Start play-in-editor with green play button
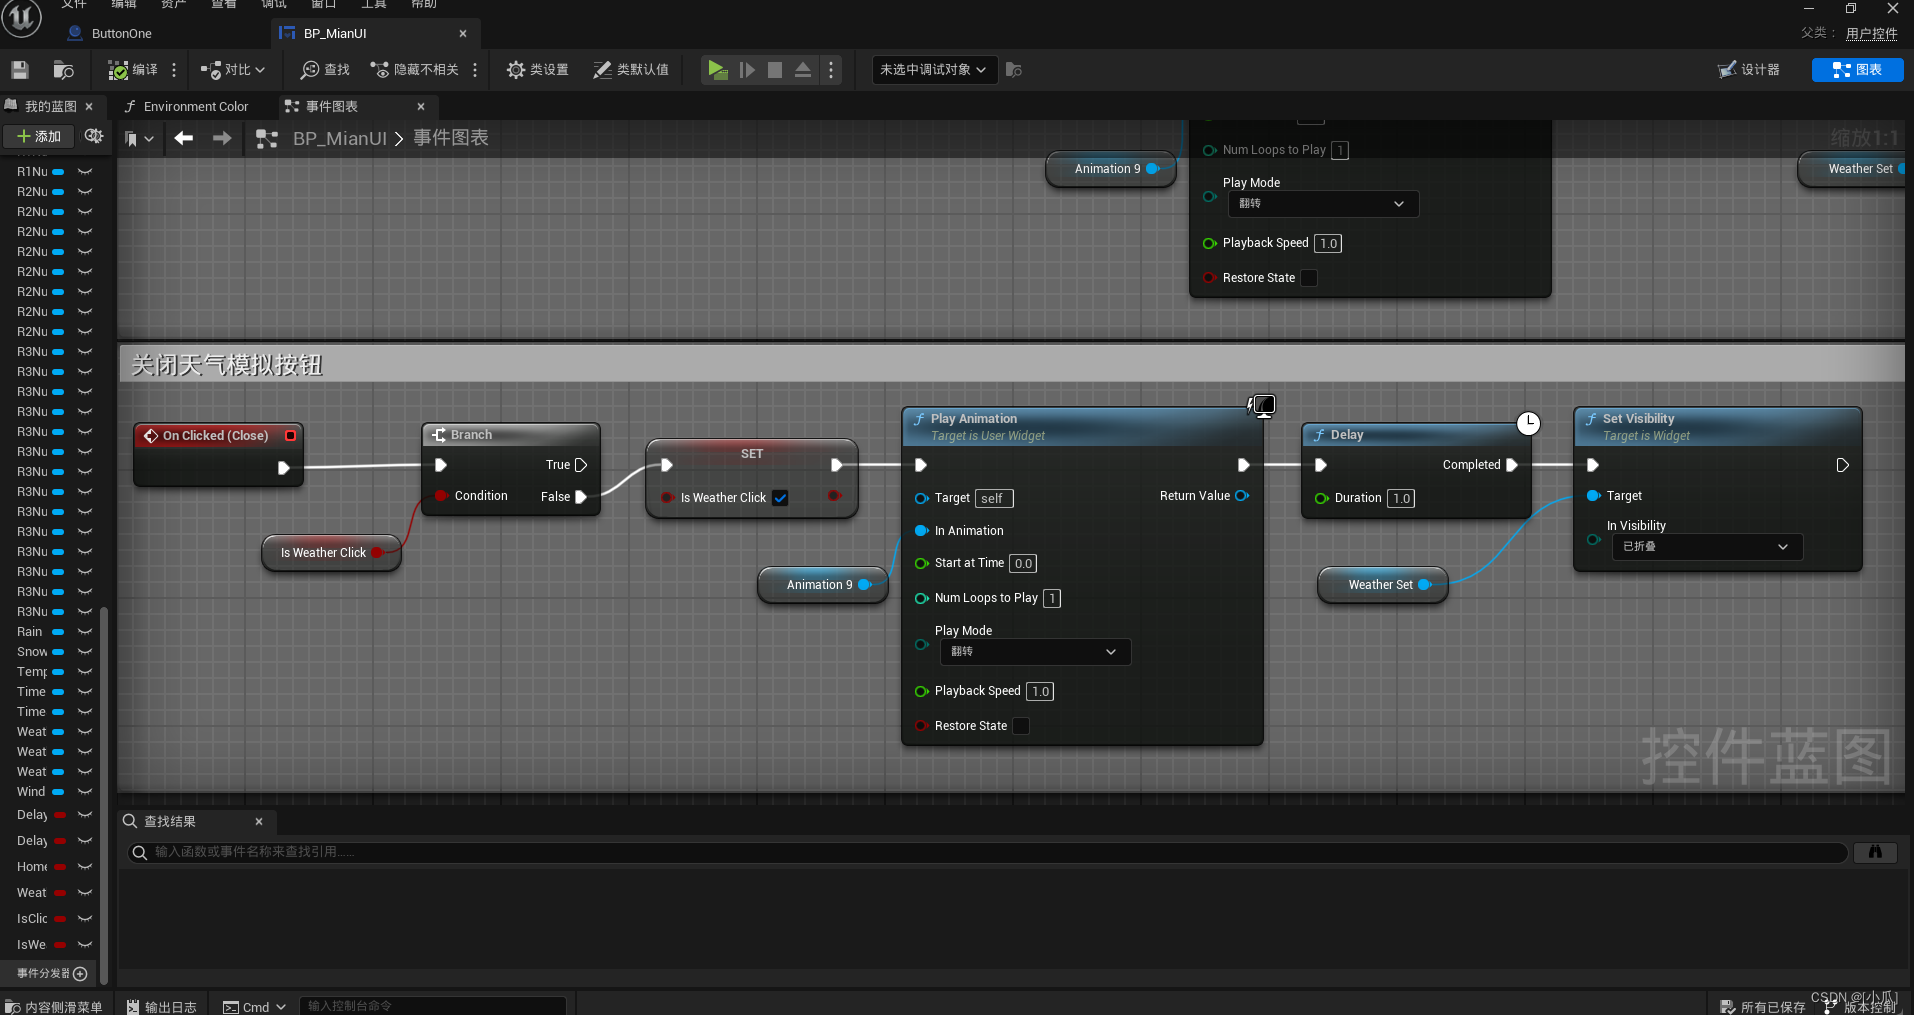 [717, 70]
